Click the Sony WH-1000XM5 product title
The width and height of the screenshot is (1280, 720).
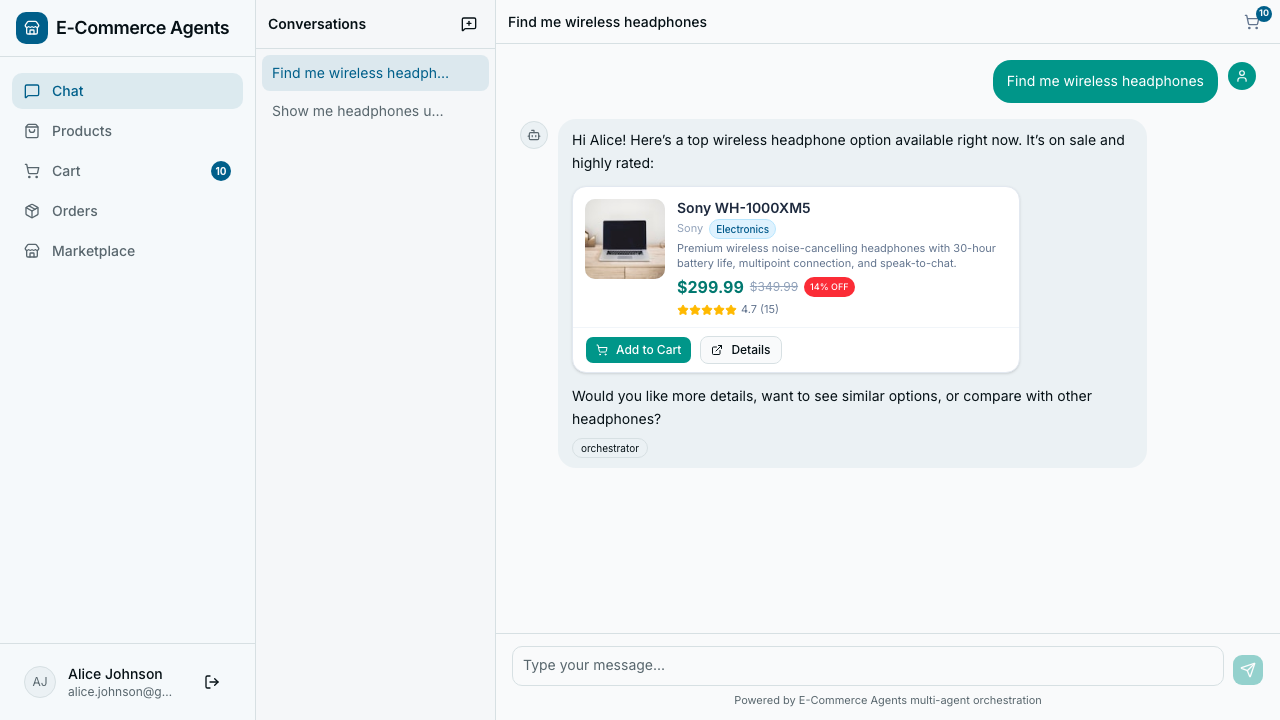(744, 208)
